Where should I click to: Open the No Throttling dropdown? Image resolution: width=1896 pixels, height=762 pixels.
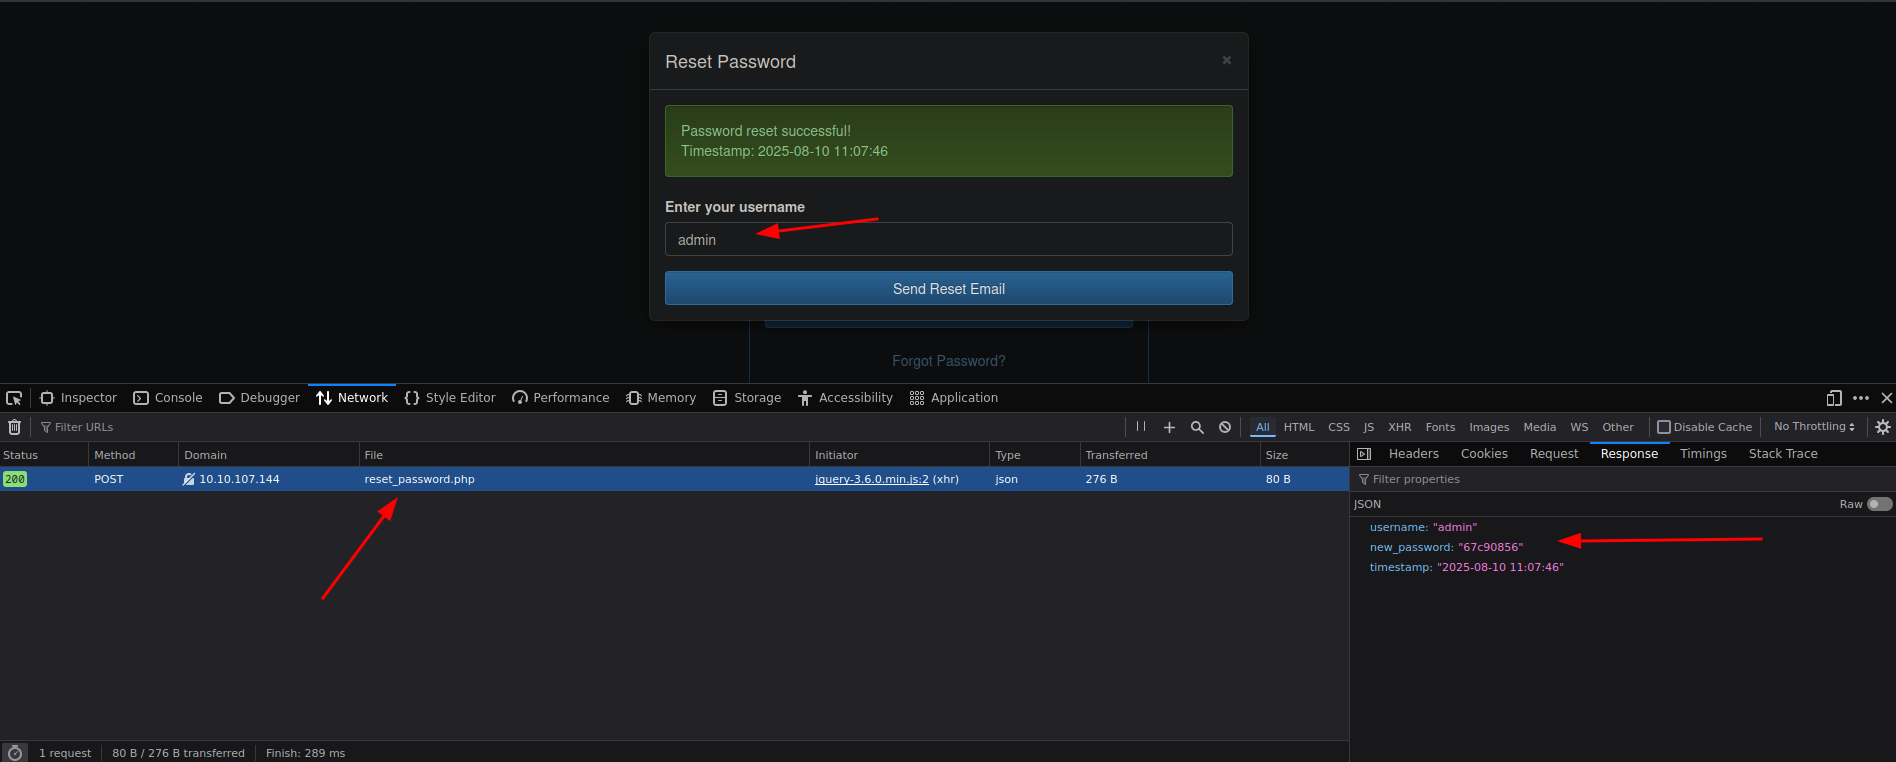[1814, 427]
